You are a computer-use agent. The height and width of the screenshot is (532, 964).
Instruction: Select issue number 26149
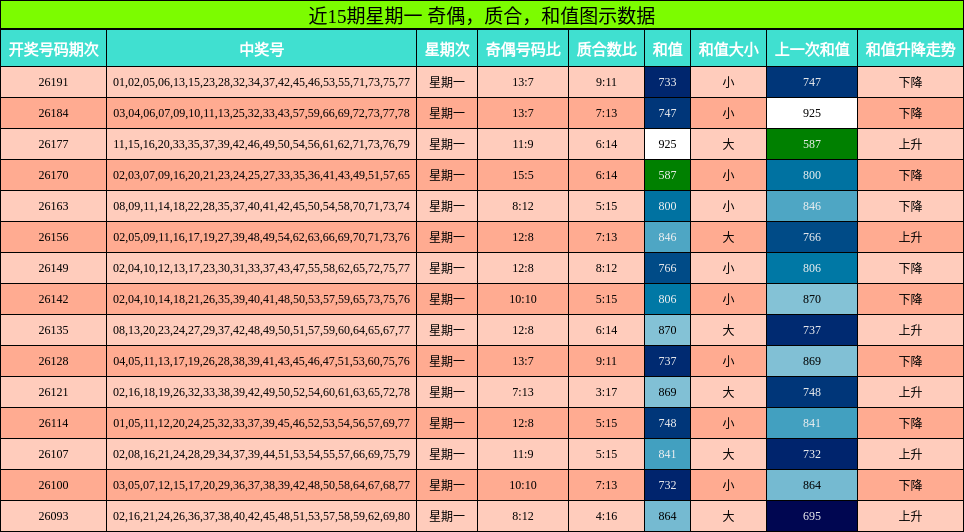[x=53, y=268]
